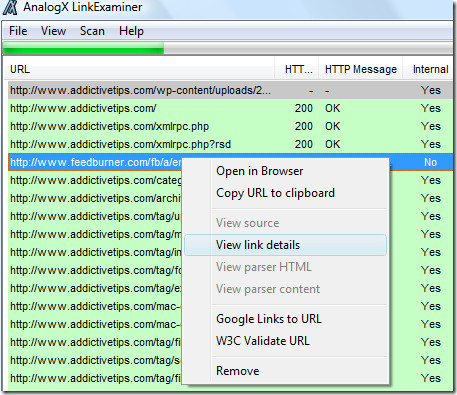Screen dimensions: 457x395
Task: Open the Scan menu
Action: tap(92, 31)
